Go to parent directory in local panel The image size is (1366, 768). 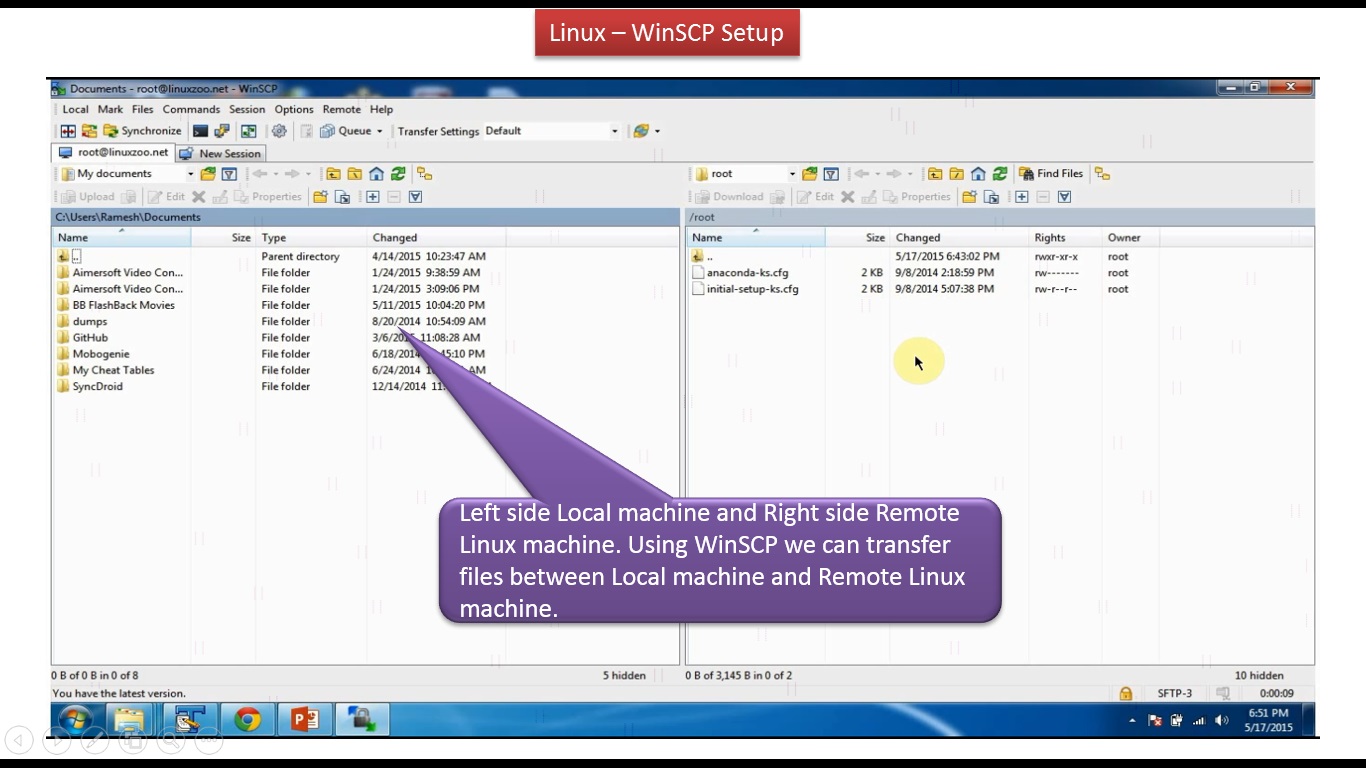click(x=333, y=174)
